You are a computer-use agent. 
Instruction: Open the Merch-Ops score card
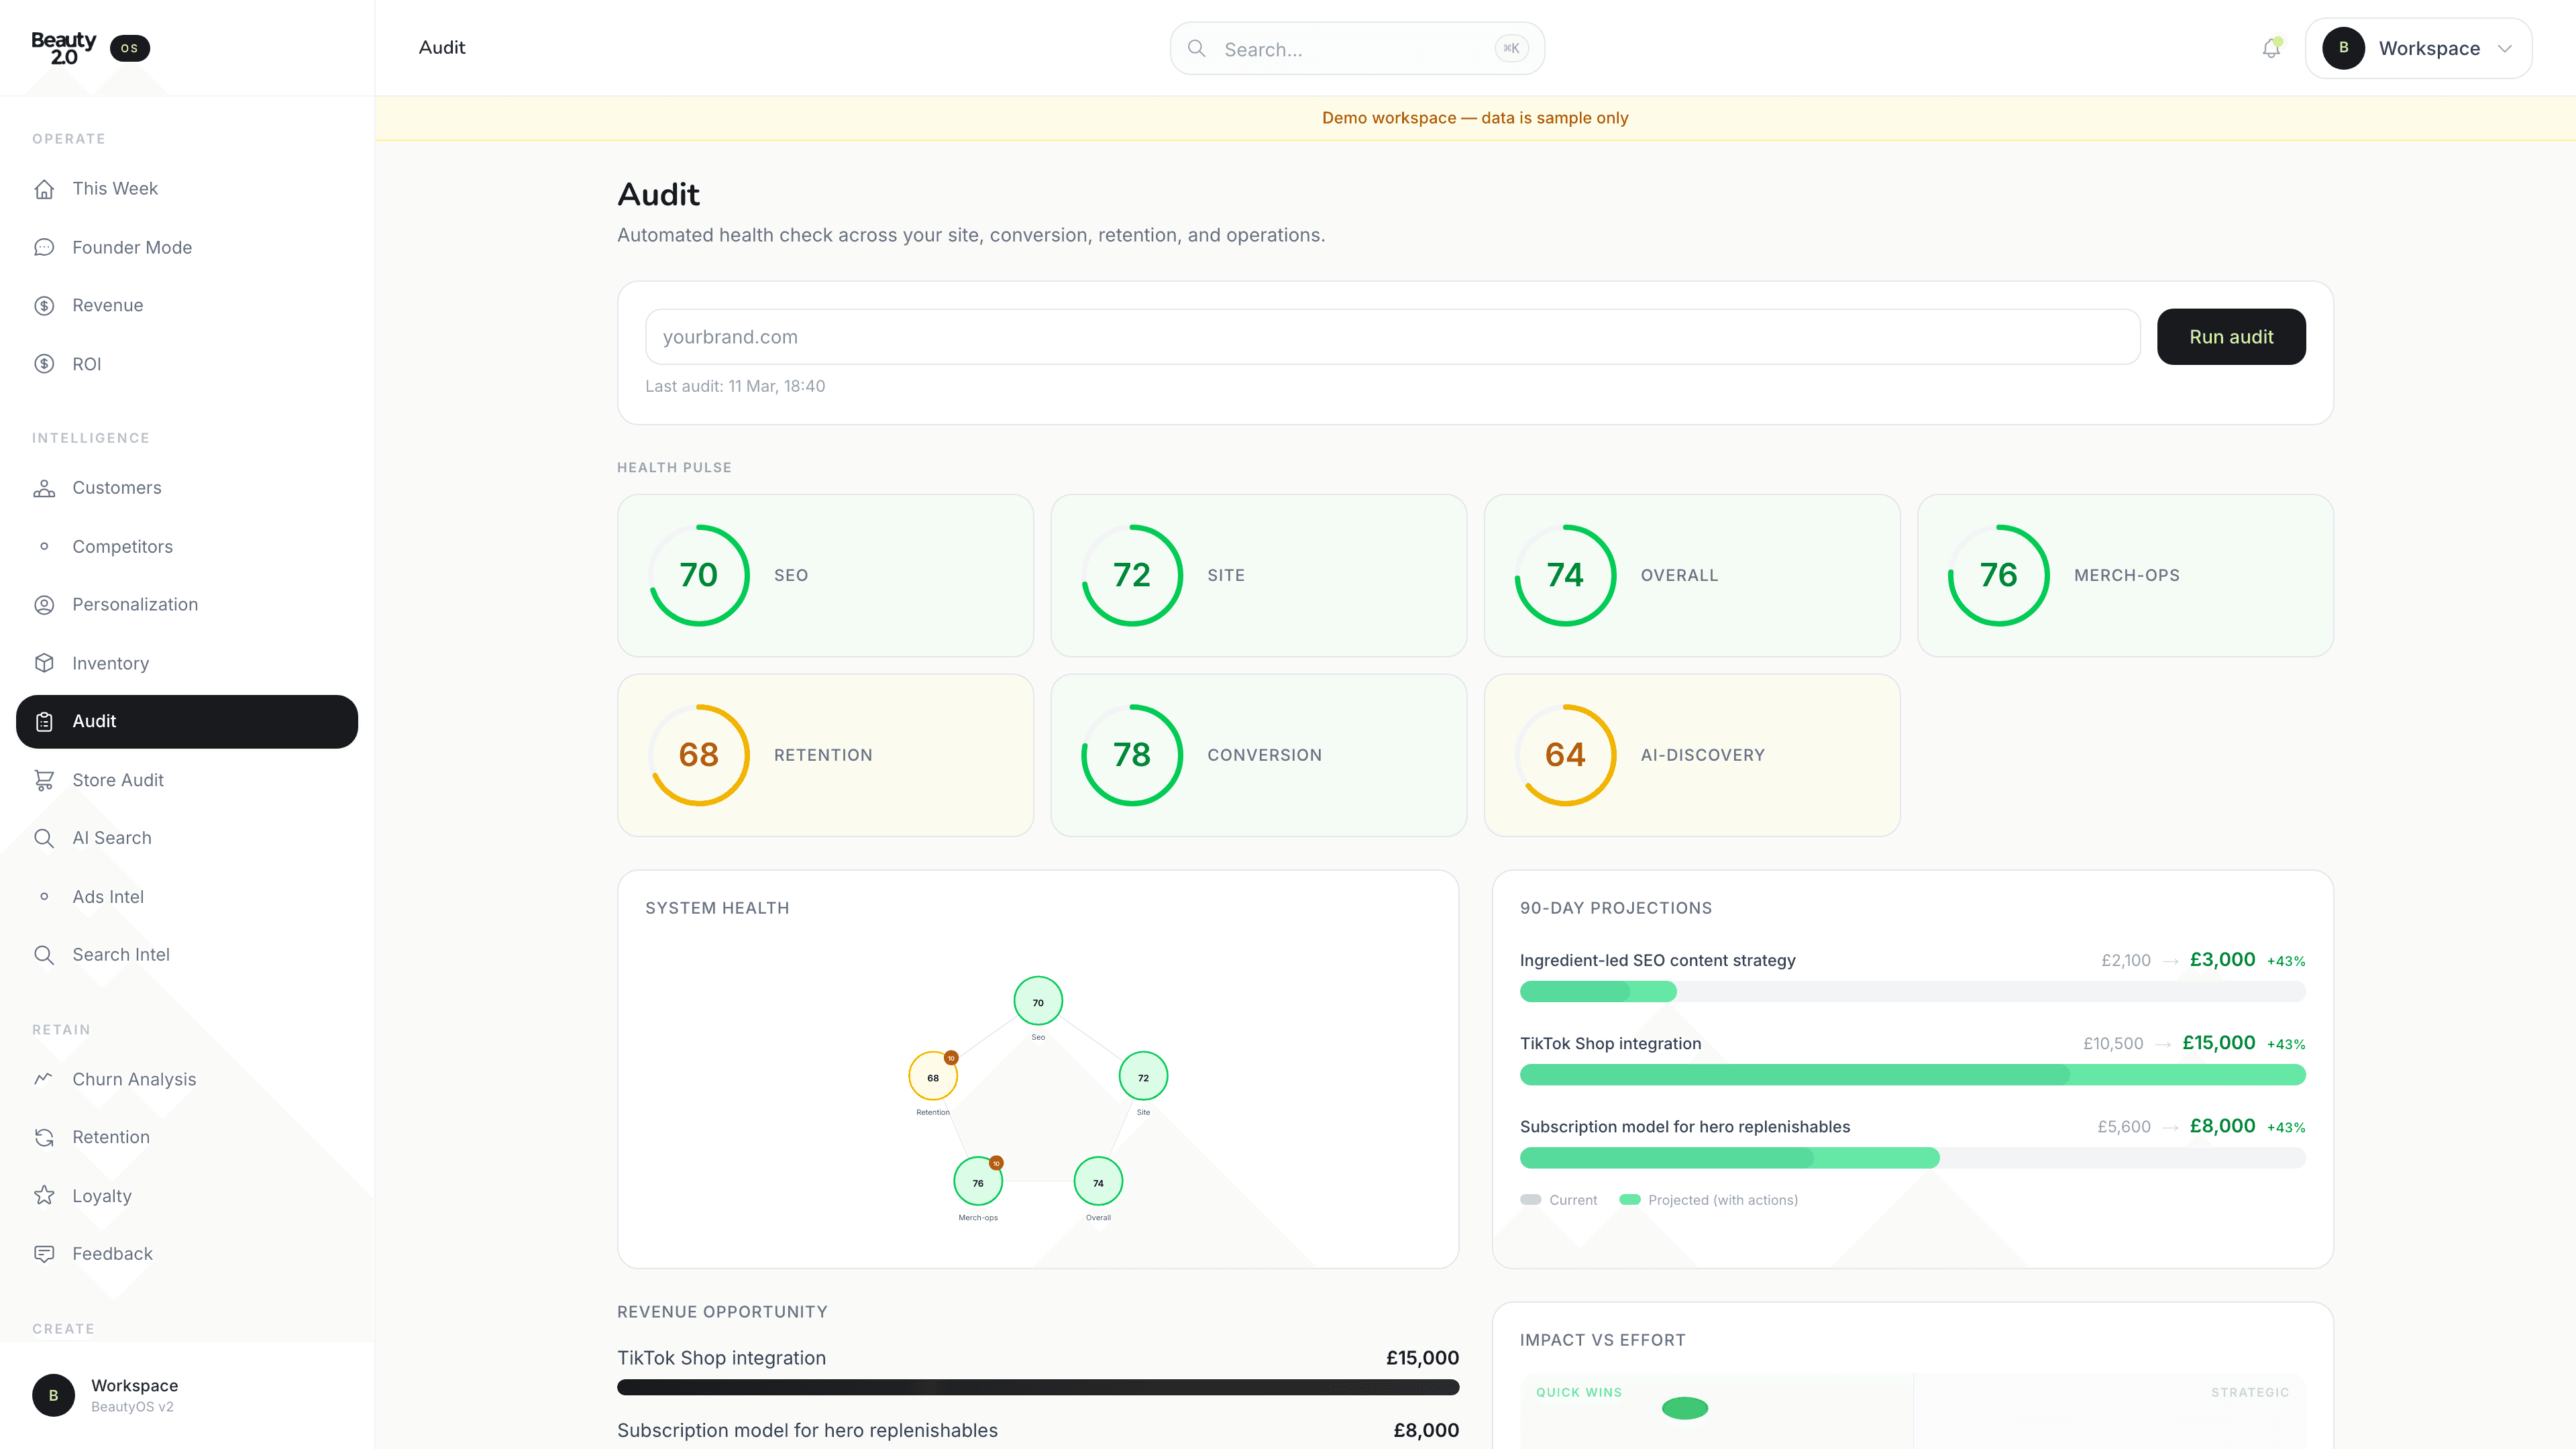pos(2125,575)
